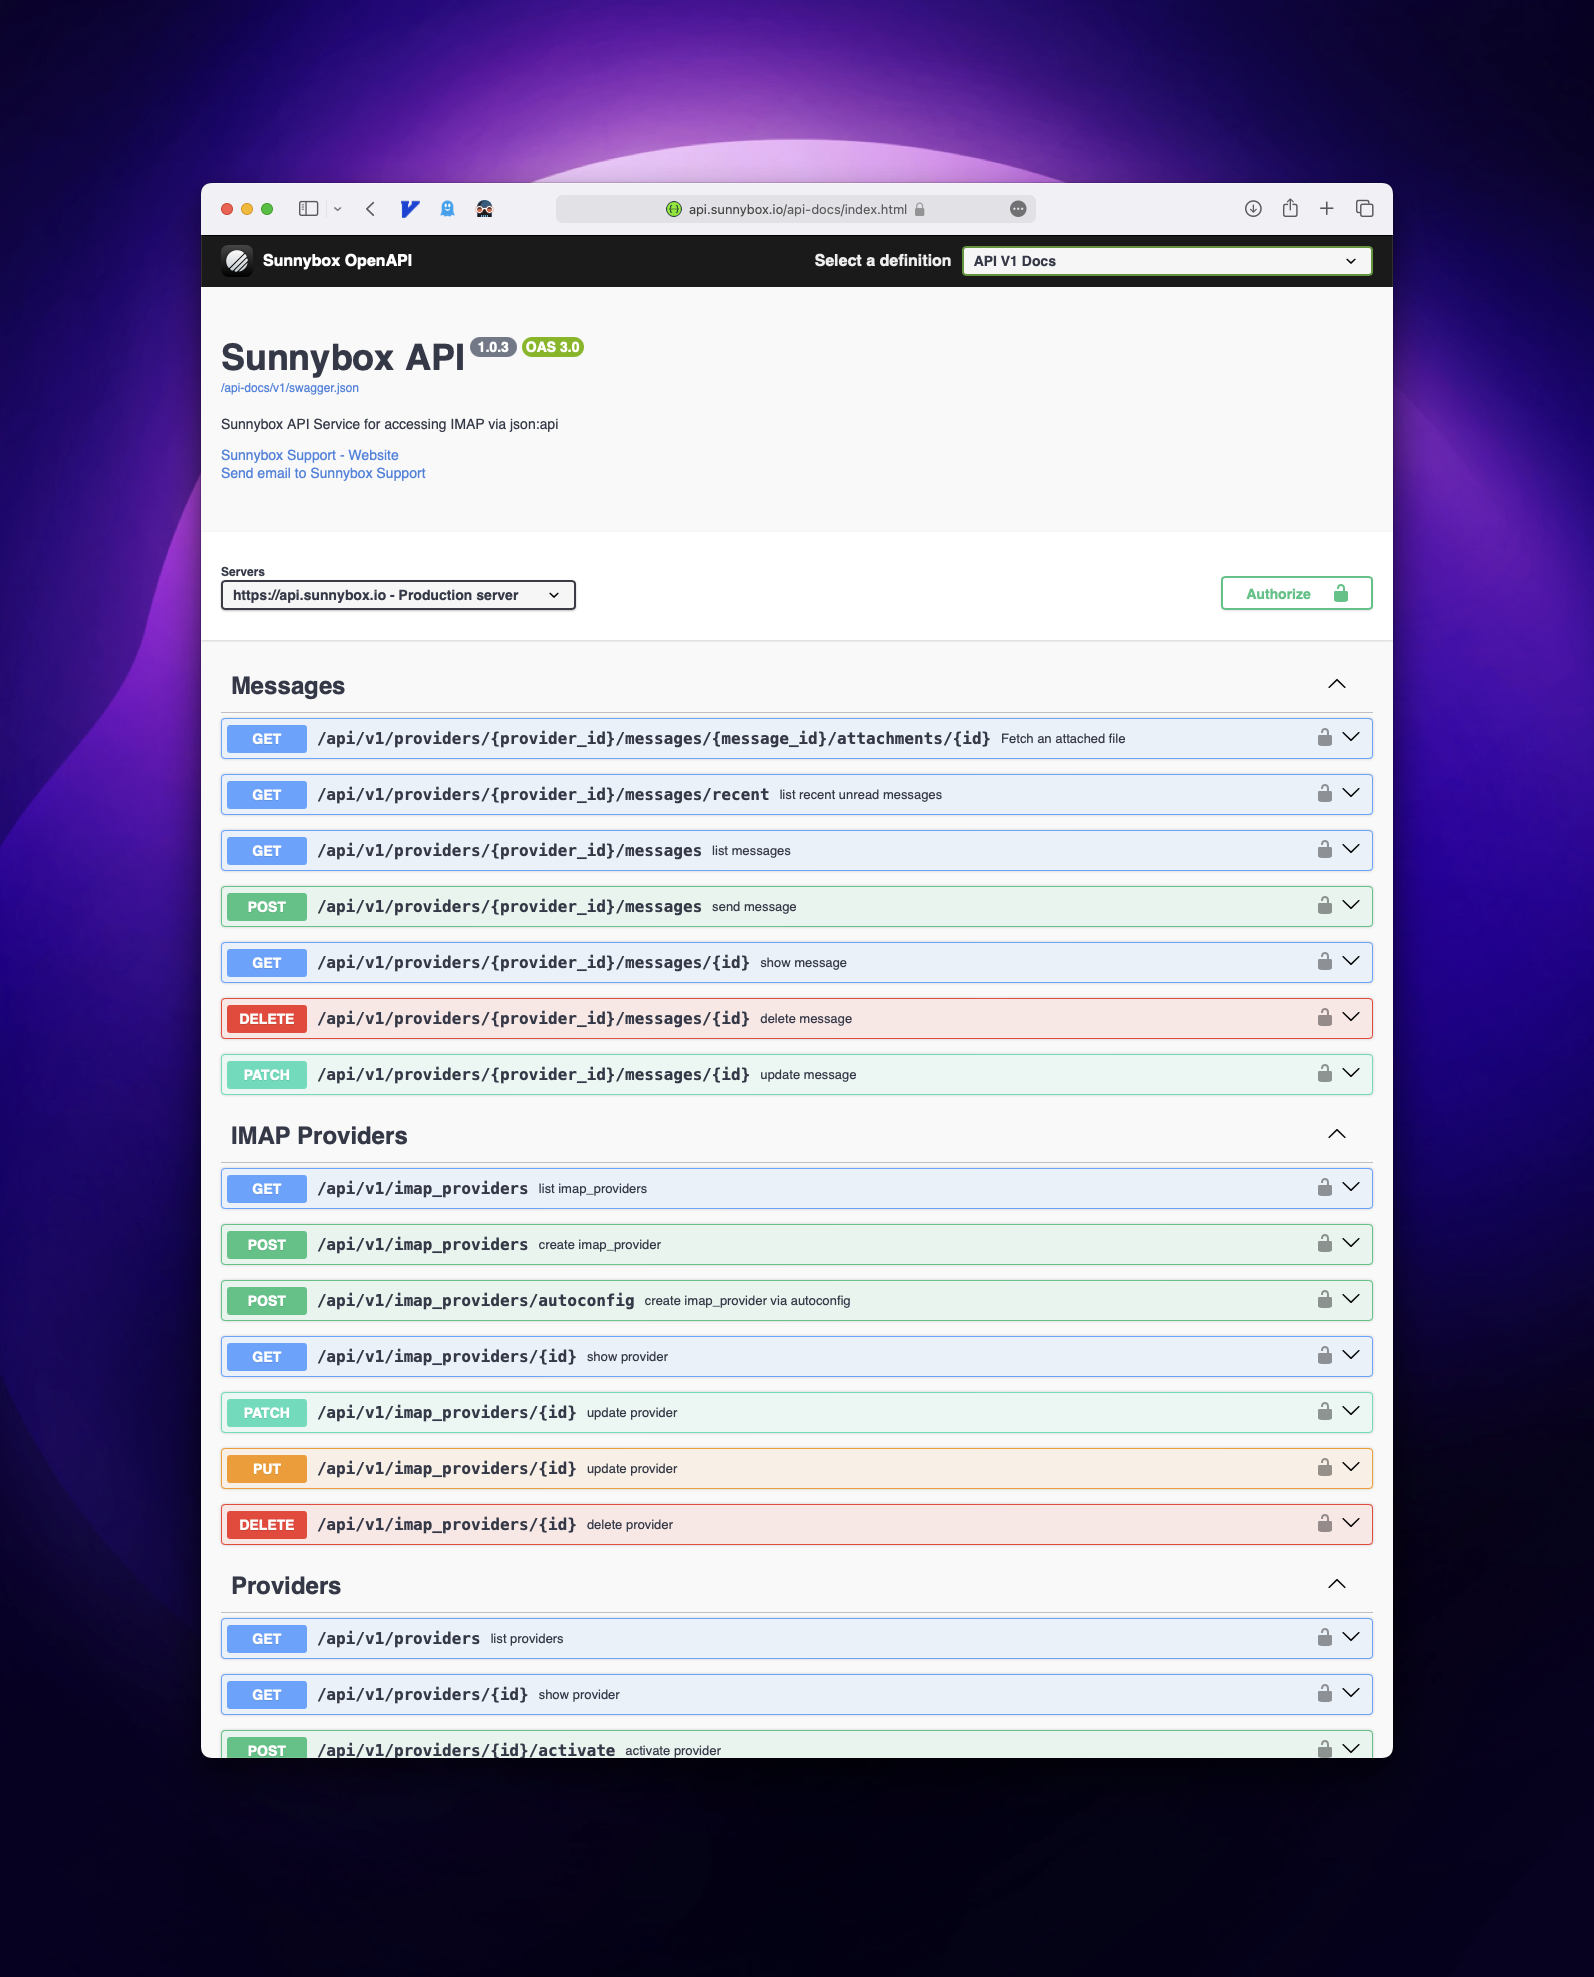The height and width of the screenshot is (1977, 1594).
Task: Click 'delete provider' endpoint description
Action: coord(630,1525)
